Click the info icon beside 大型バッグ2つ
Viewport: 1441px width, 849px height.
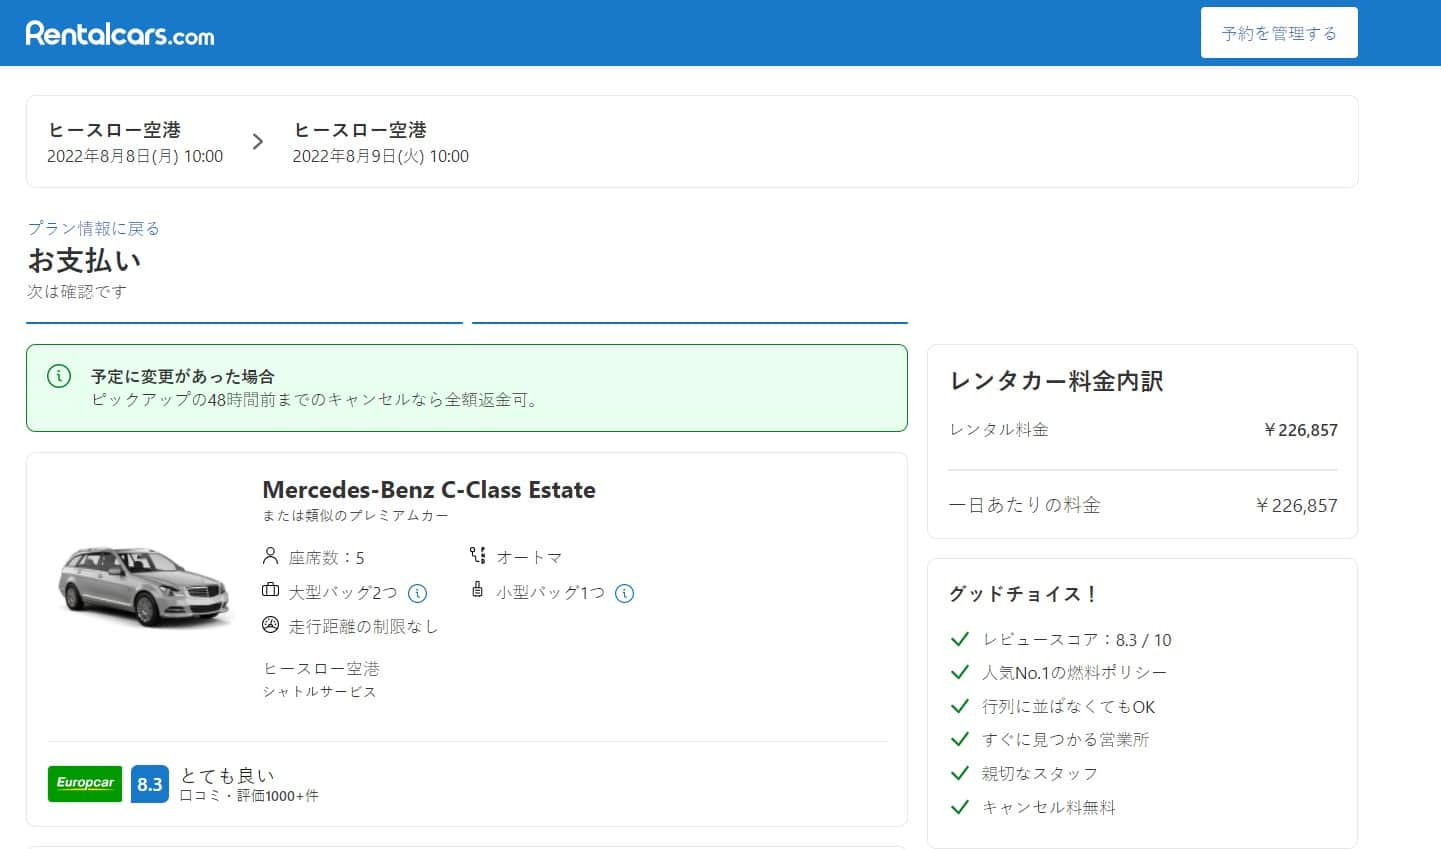click(x=418, y=593)
